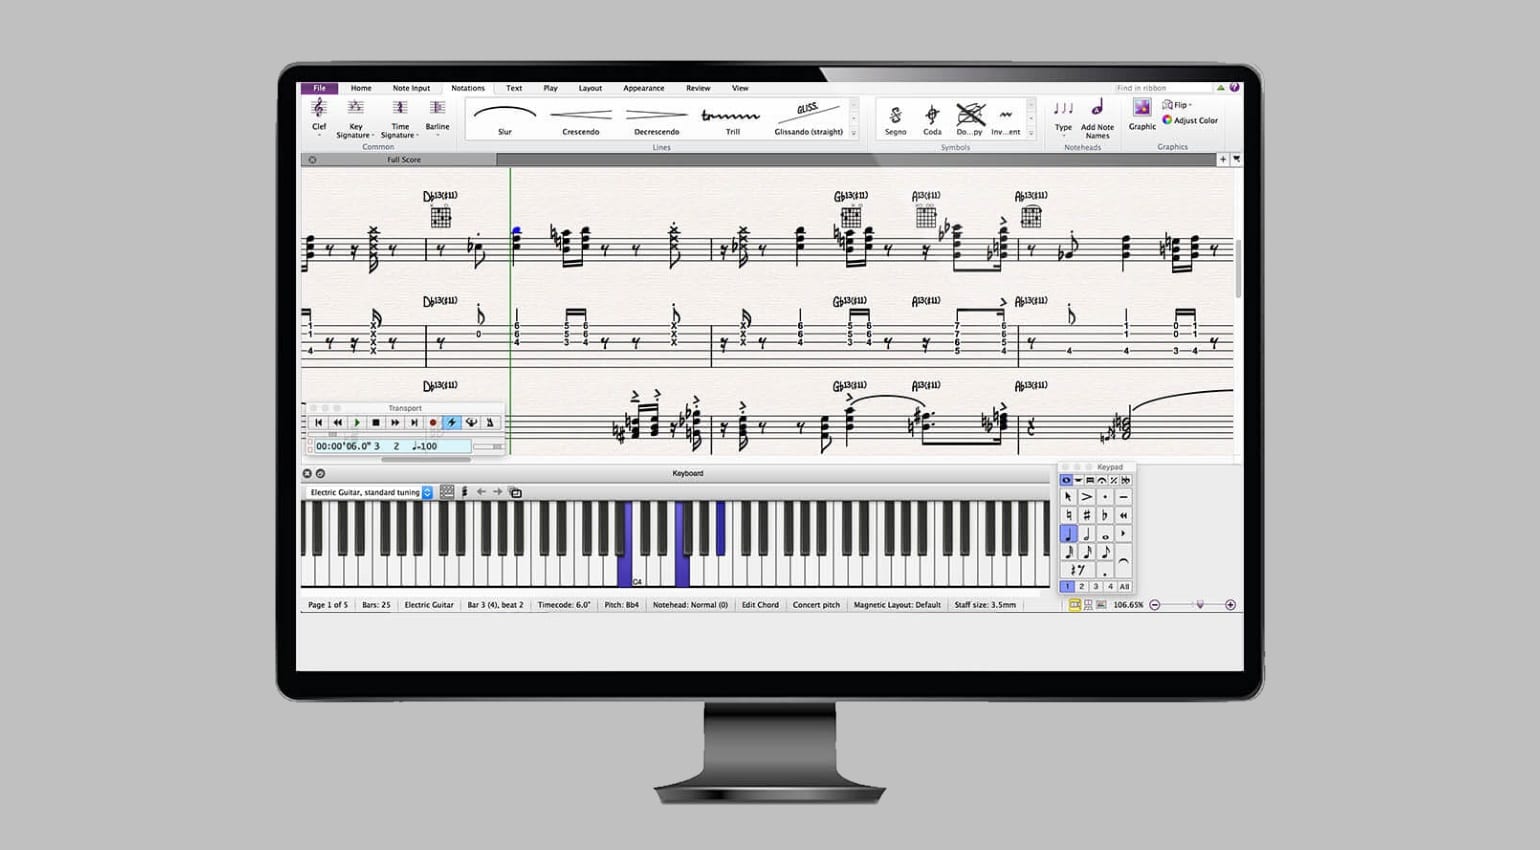
Task: Click the metronome icon in Transport
Action: tap(490, 422)
